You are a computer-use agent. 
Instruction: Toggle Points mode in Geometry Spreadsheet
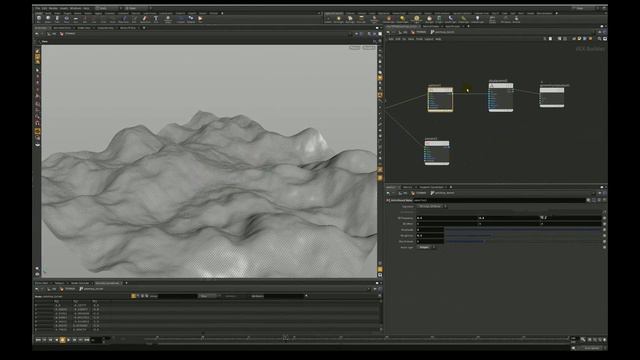tap(133, 296)
